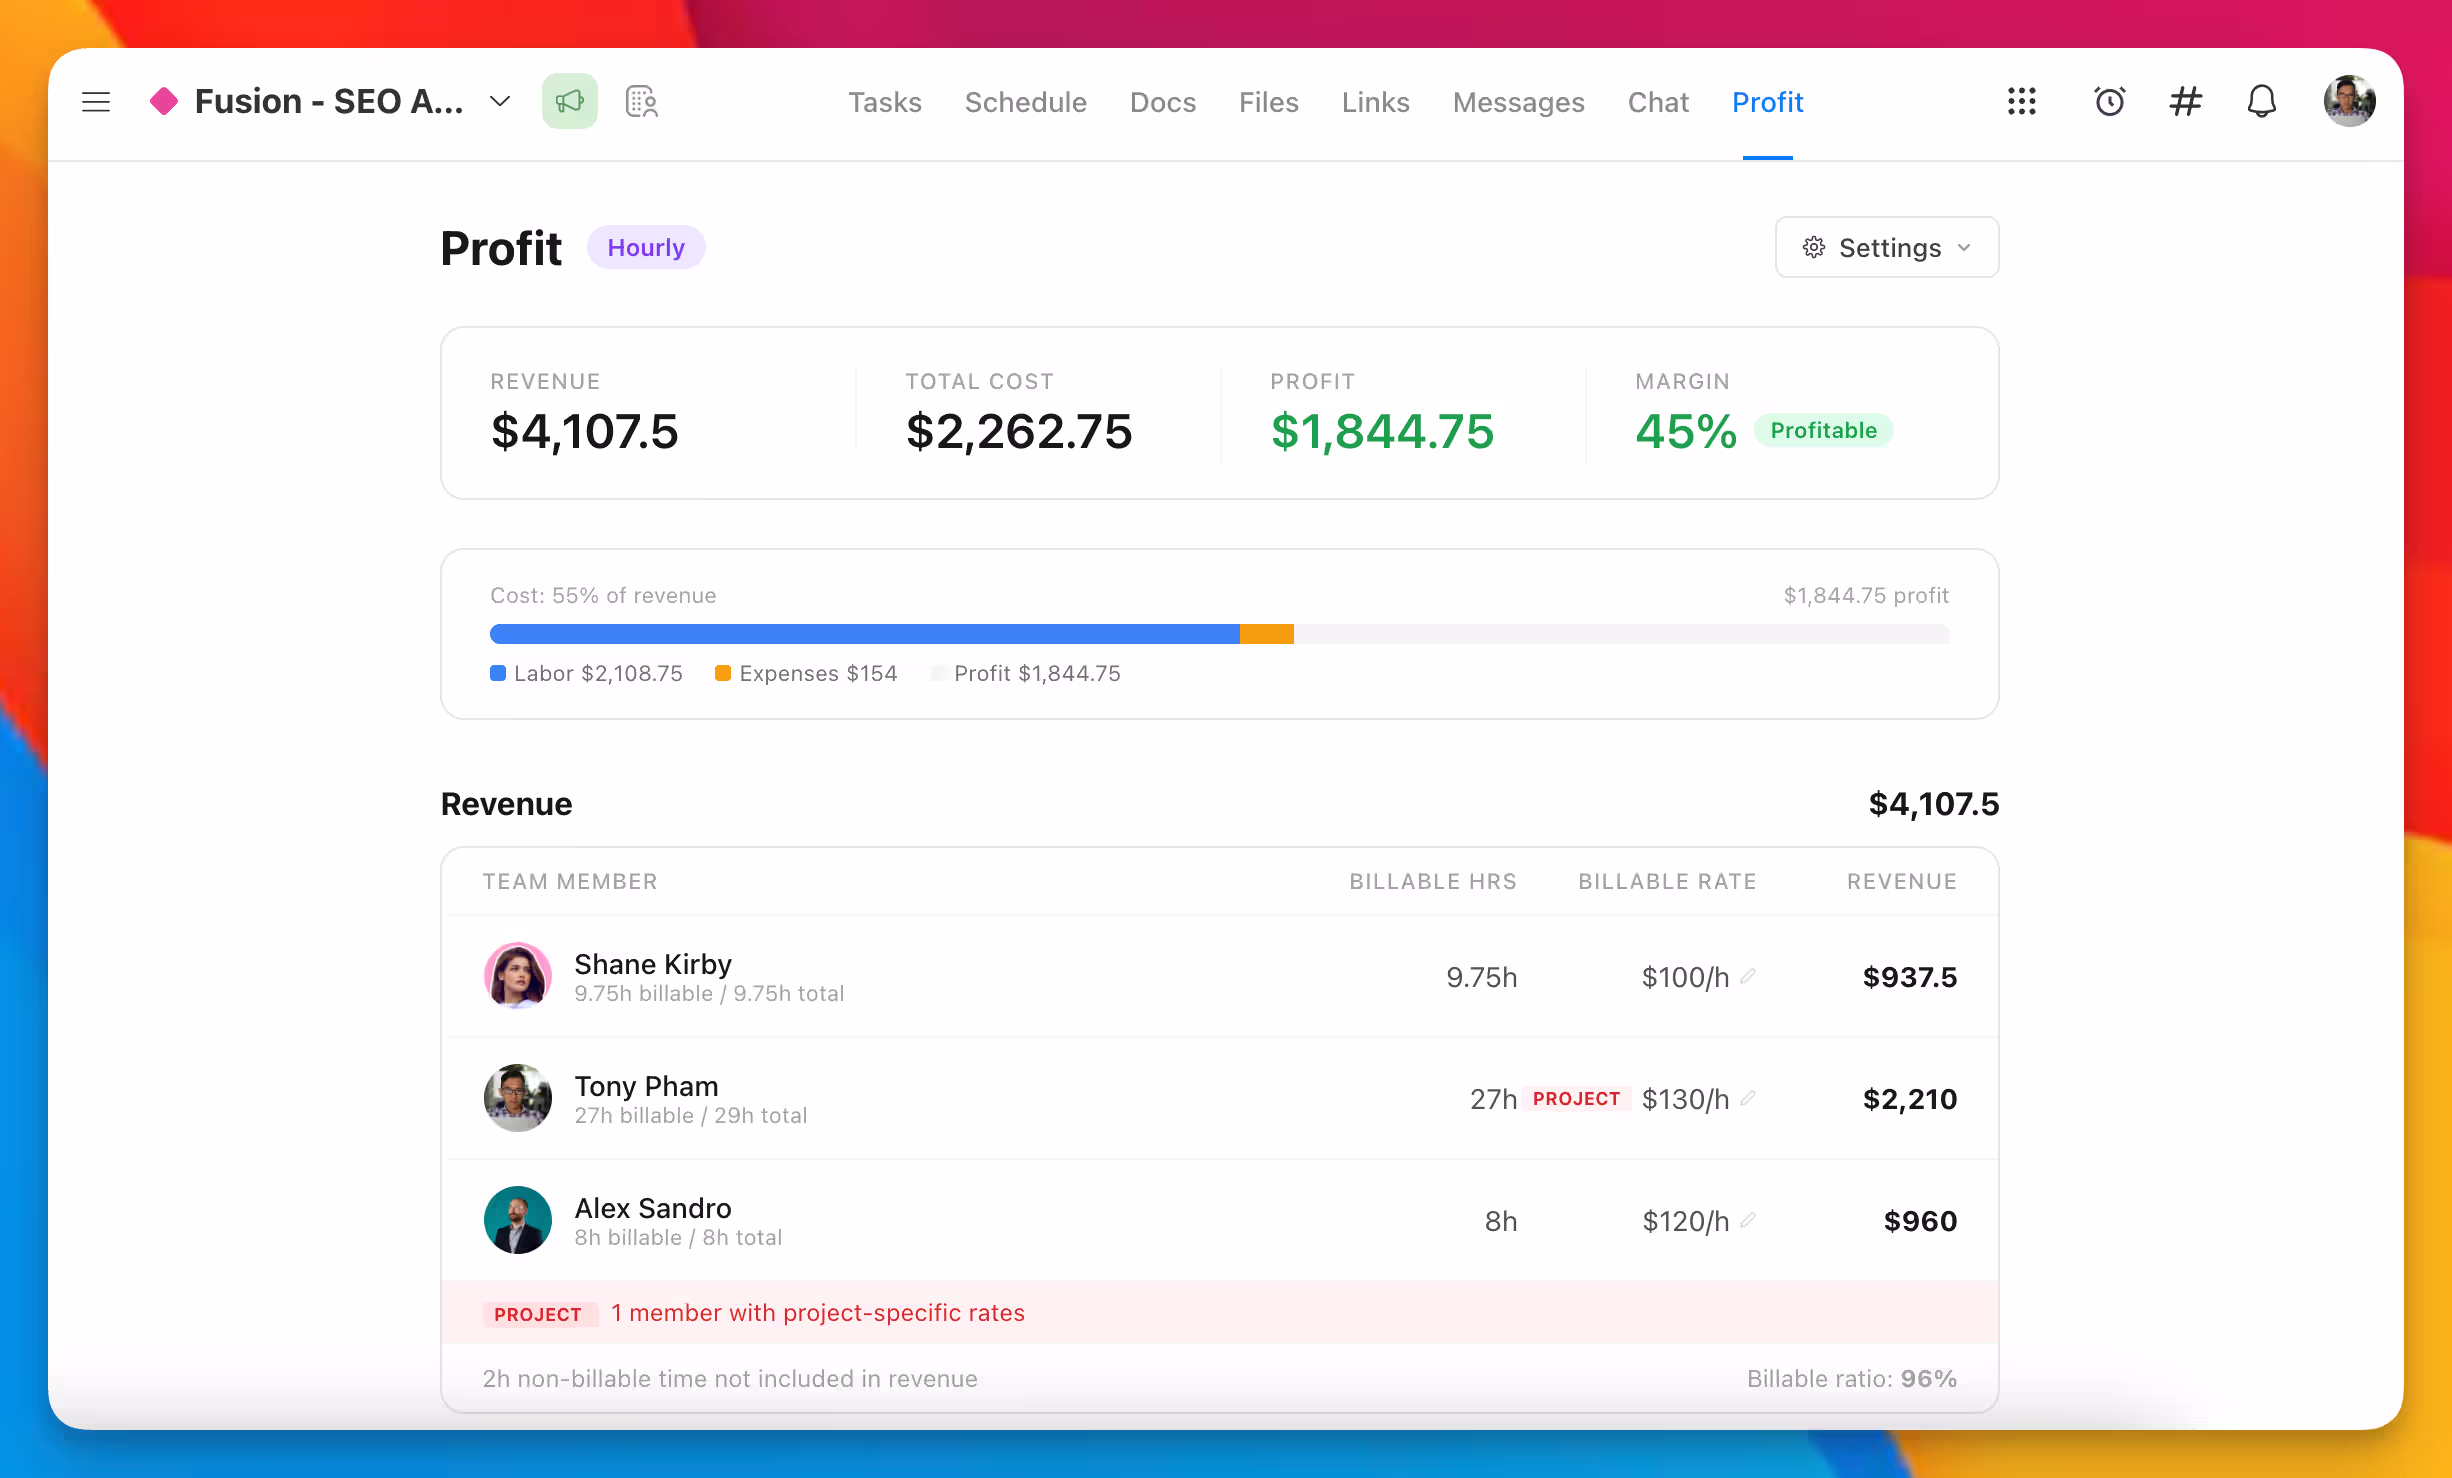Open the Settings dropdown
Viewport: 2452px width, 1478px height.
(x=1886, y=247)
